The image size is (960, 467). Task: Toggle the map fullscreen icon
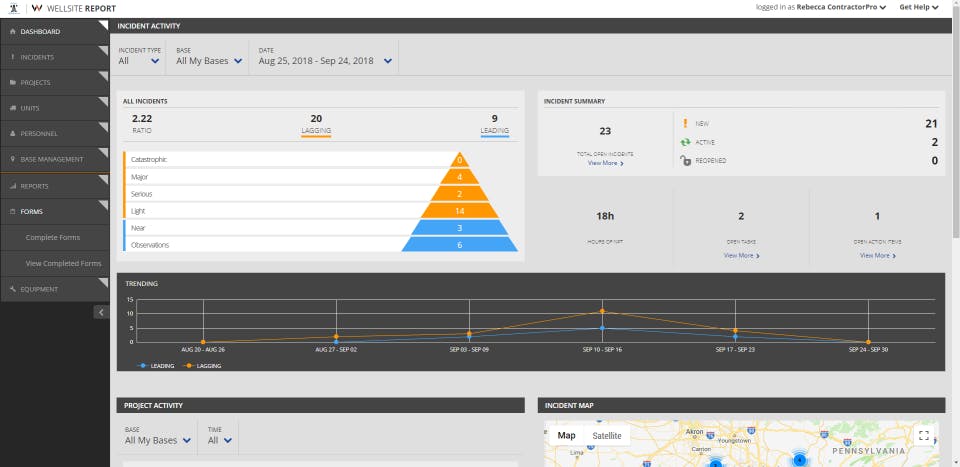[924, 436]
